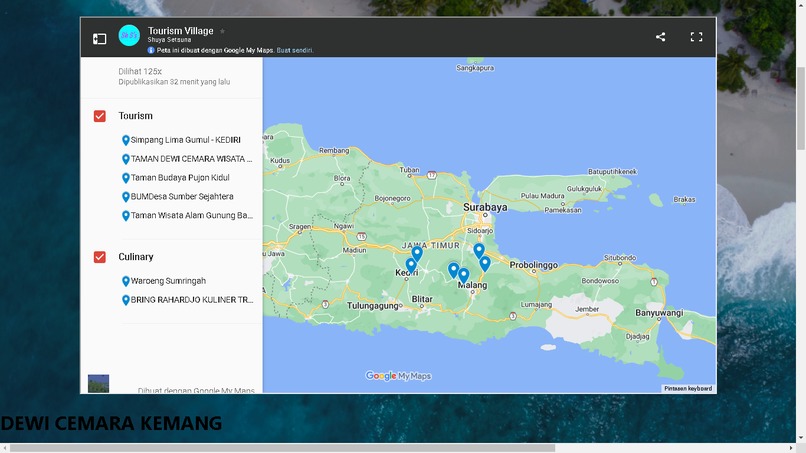Collapse the map legend panel icon
The height and width of the screenshot is (453, 806).
click(x=100, y=39)
